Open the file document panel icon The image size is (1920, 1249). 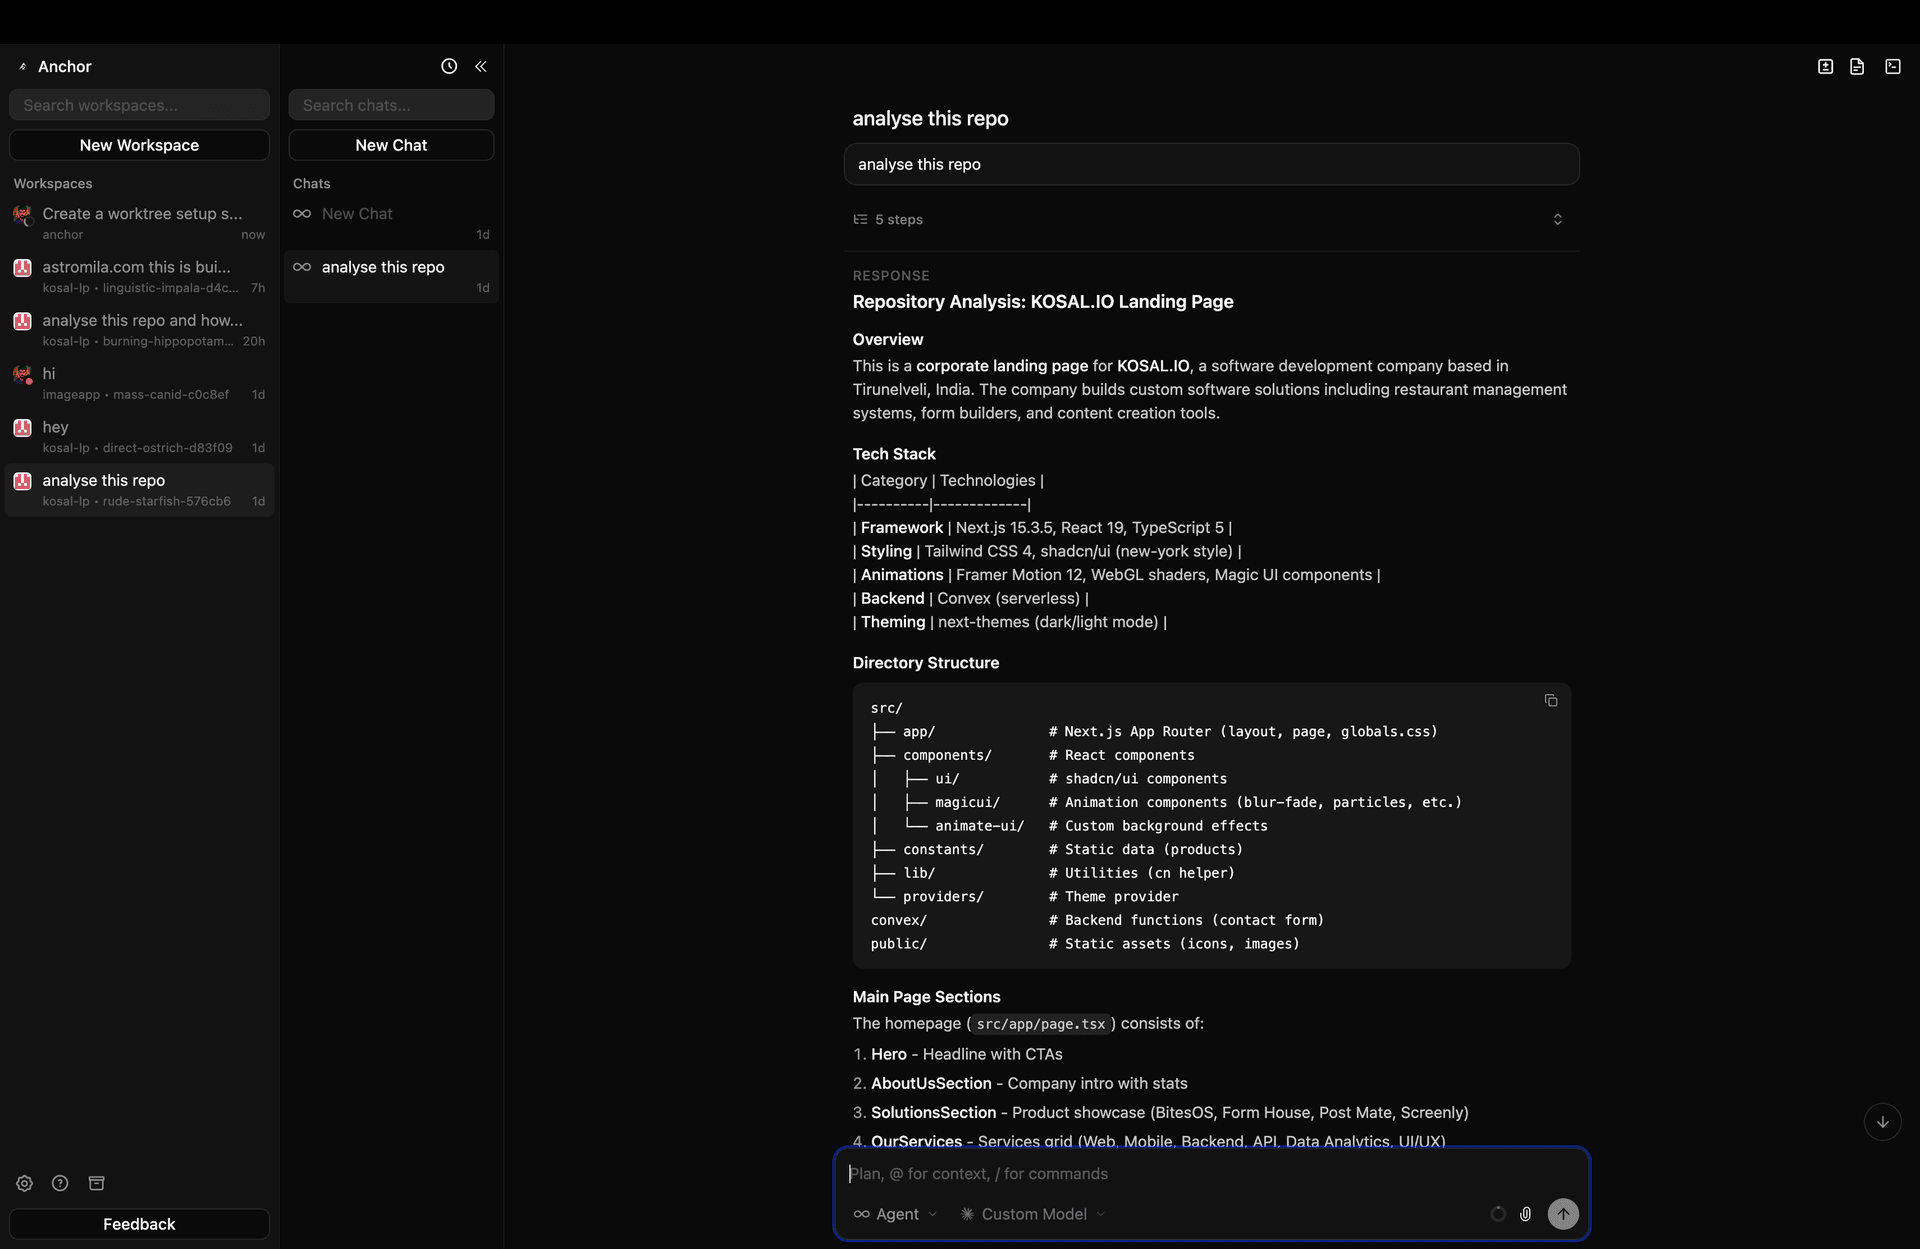[1857, 66]
